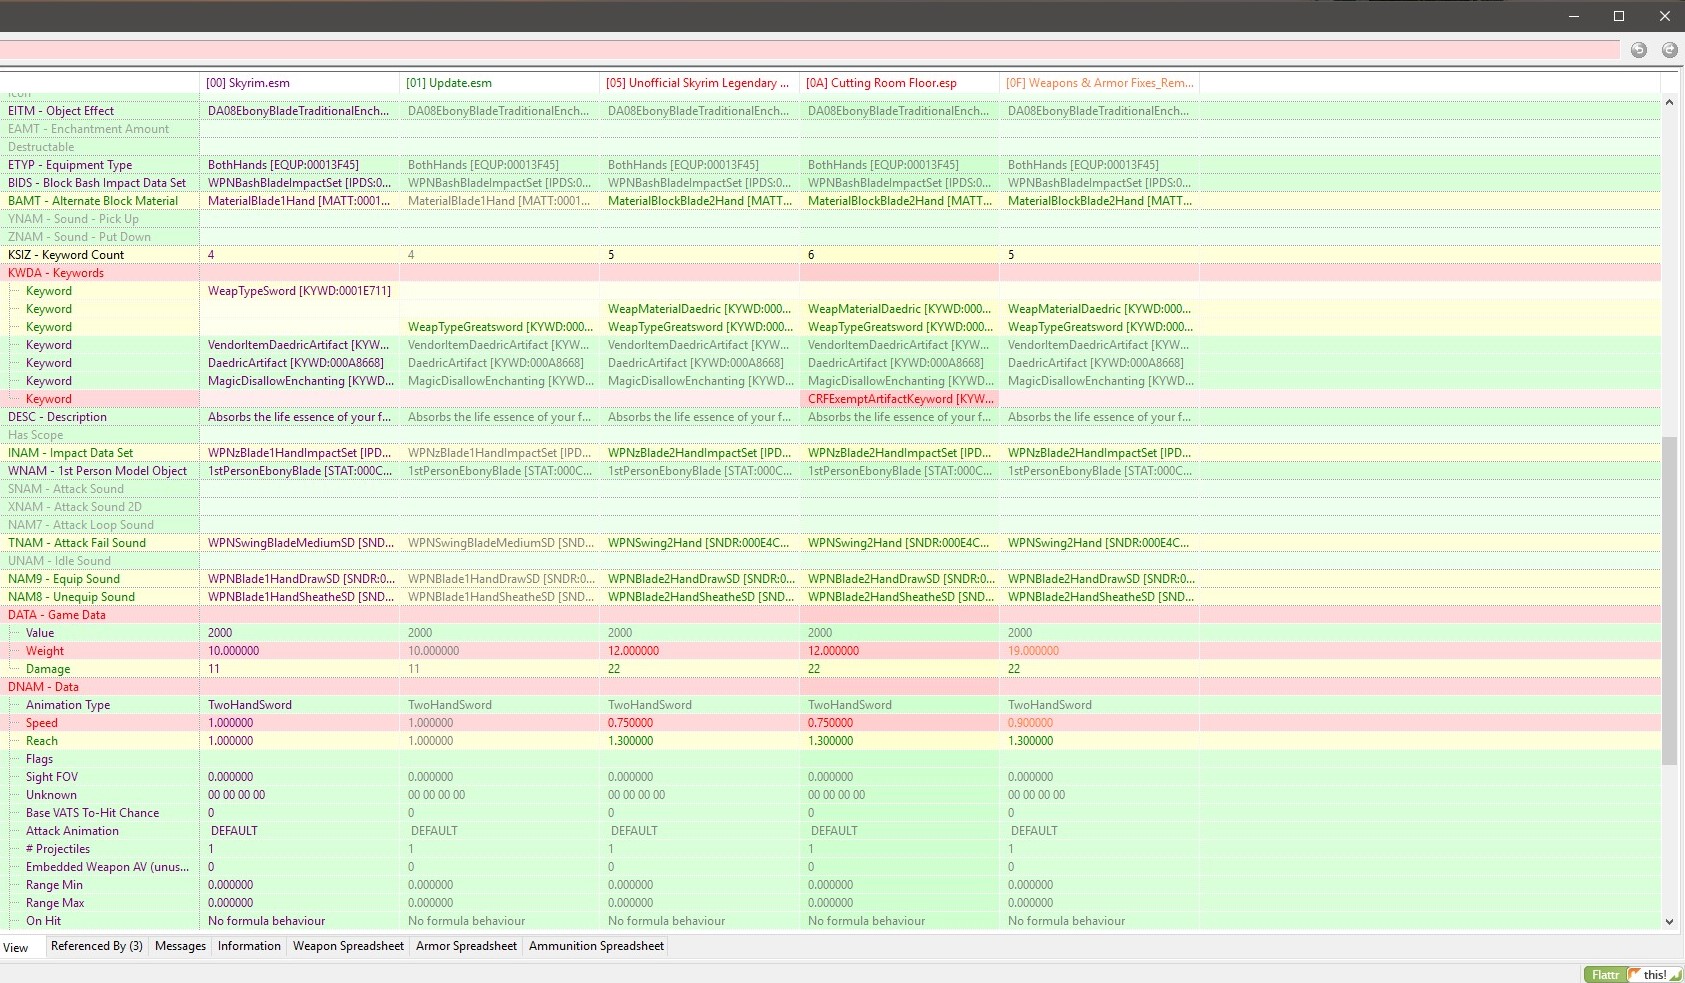This screenshot has width=1685, height=983.
Task: Select the [01] Update.esm column header
Action: [500, 83]
